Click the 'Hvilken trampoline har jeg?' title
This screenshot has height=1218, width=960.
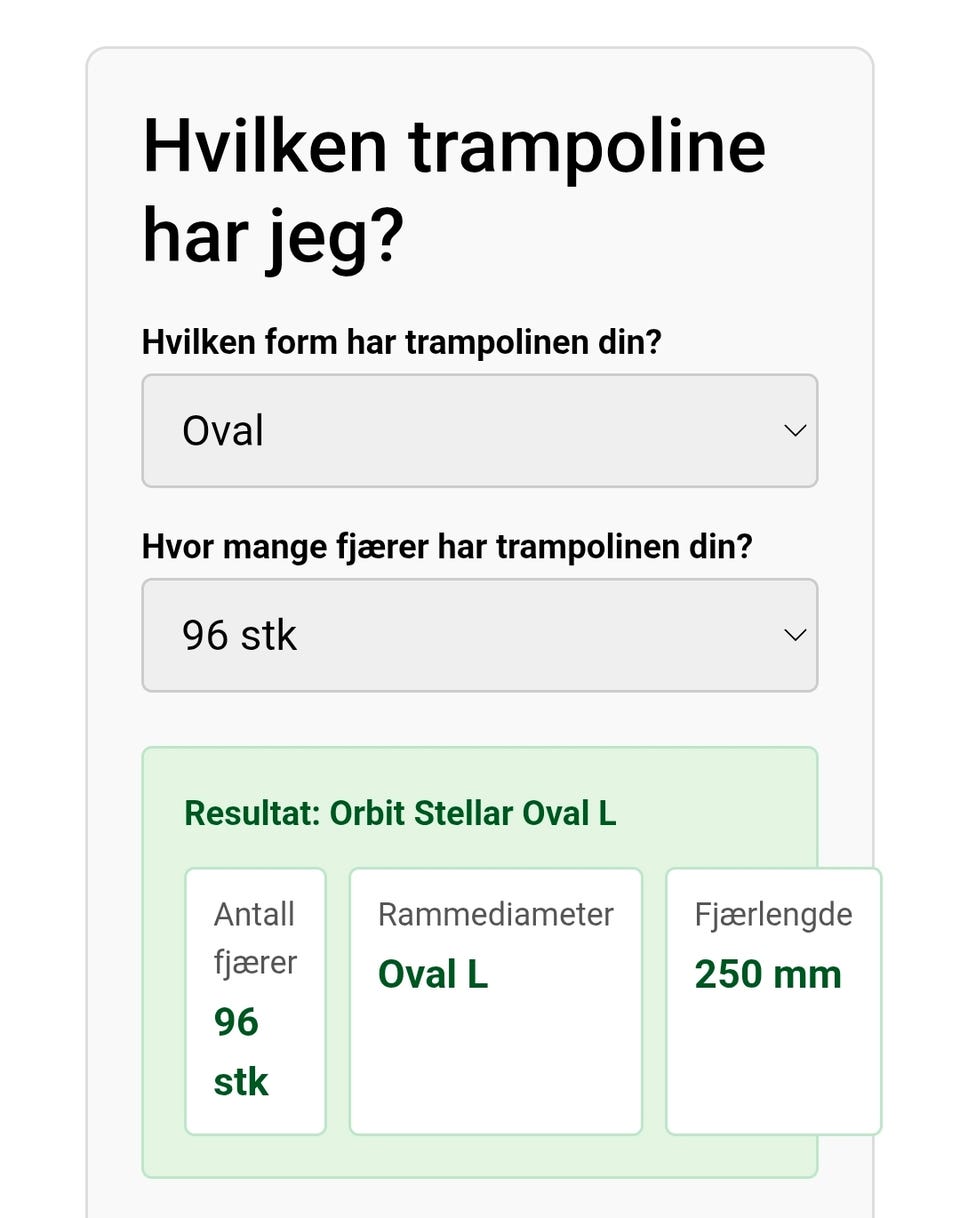[x=454, y=191]
